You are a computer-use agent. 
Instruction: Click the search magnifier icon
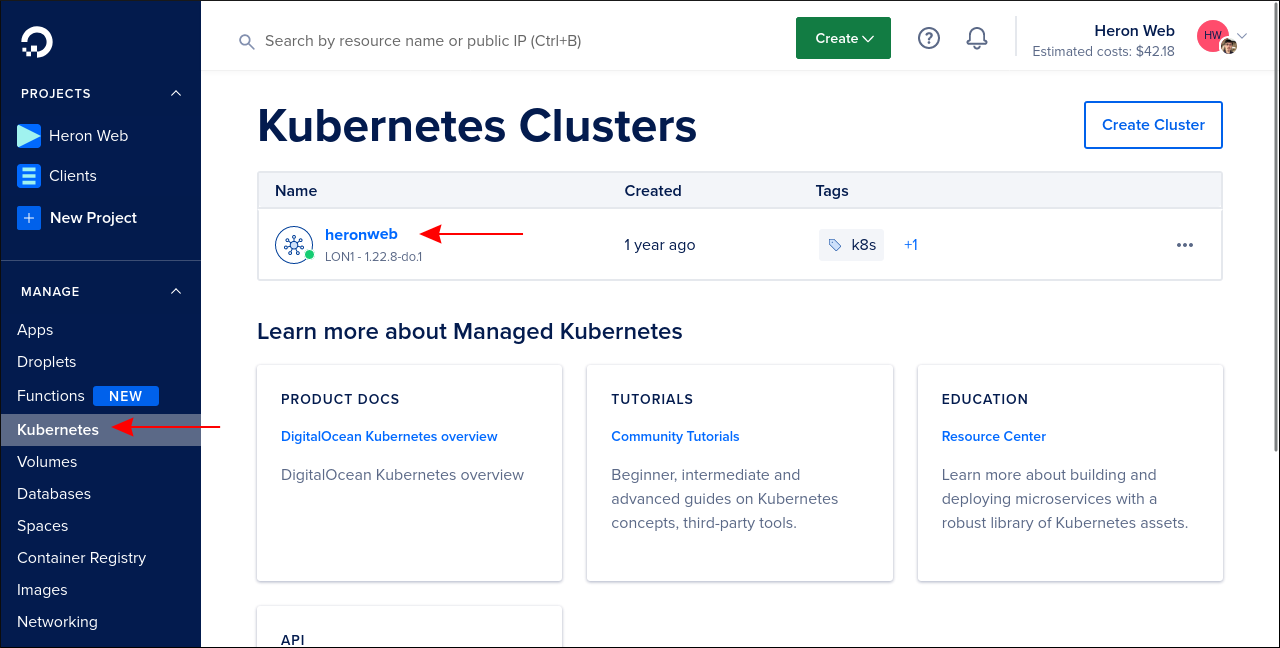(x=247, y=41)
